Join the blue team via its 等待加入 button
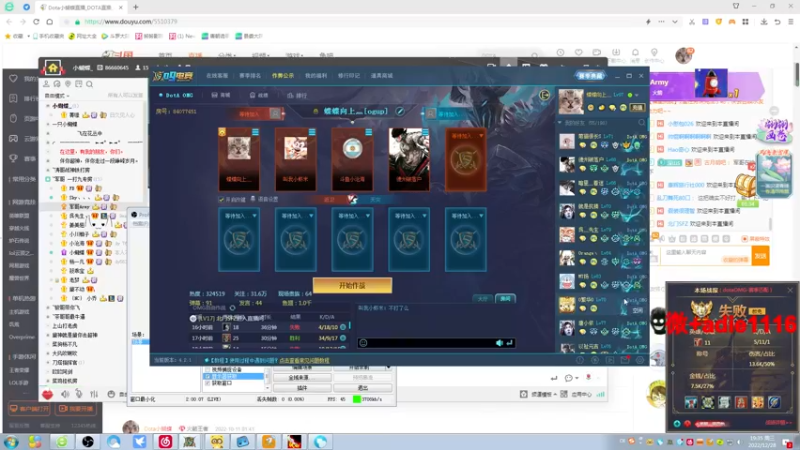Image resolution: width=800 pixels, height=450 pixels. 448,114
